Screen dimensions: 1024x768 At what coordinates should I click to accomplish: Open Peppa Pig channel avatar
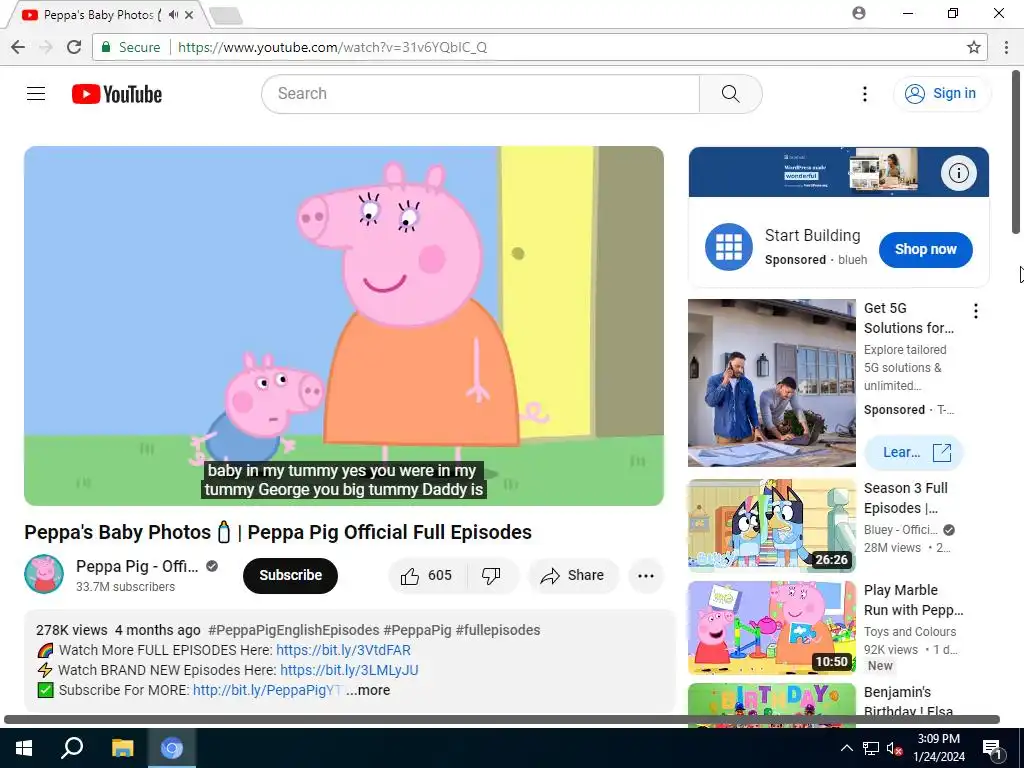pos(44,574)
